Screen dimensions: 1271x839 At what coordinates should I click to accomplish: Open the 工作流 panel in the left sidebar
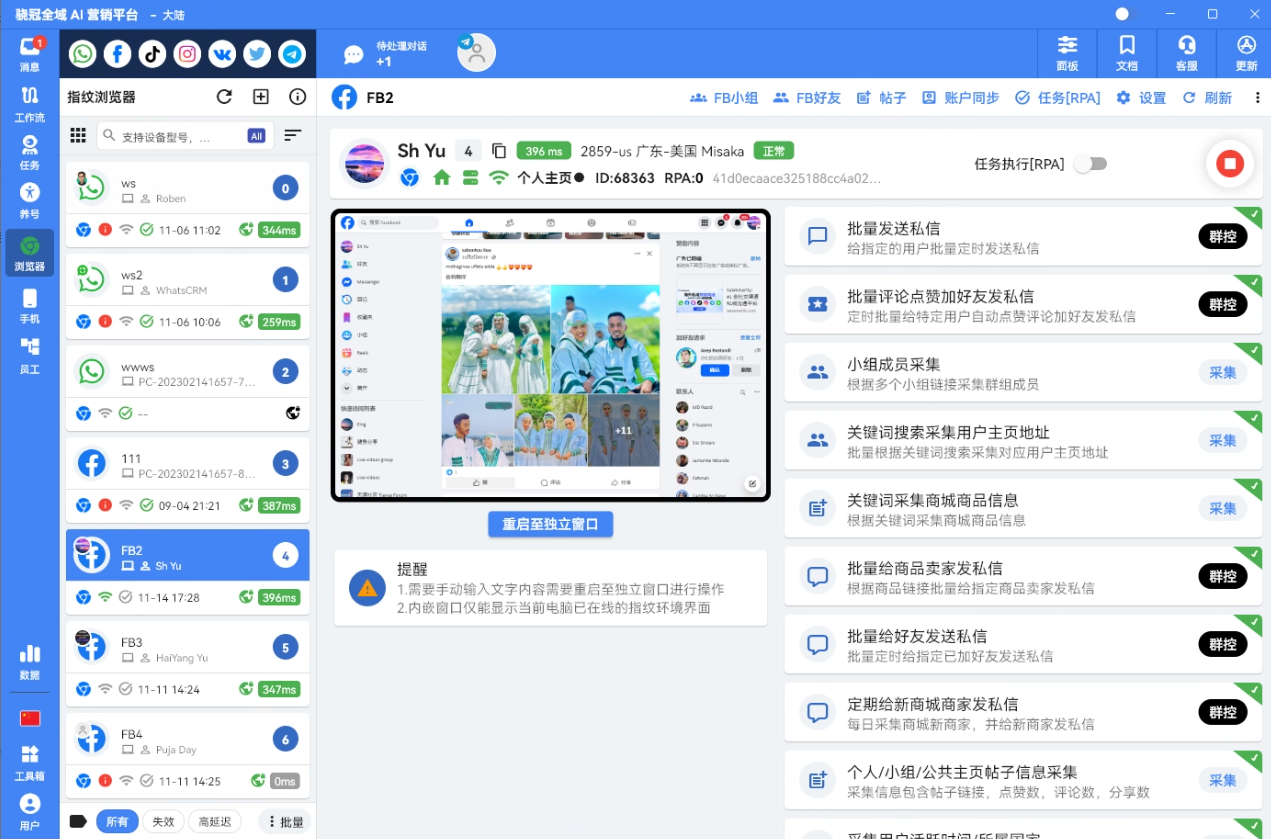pos(29,107)
